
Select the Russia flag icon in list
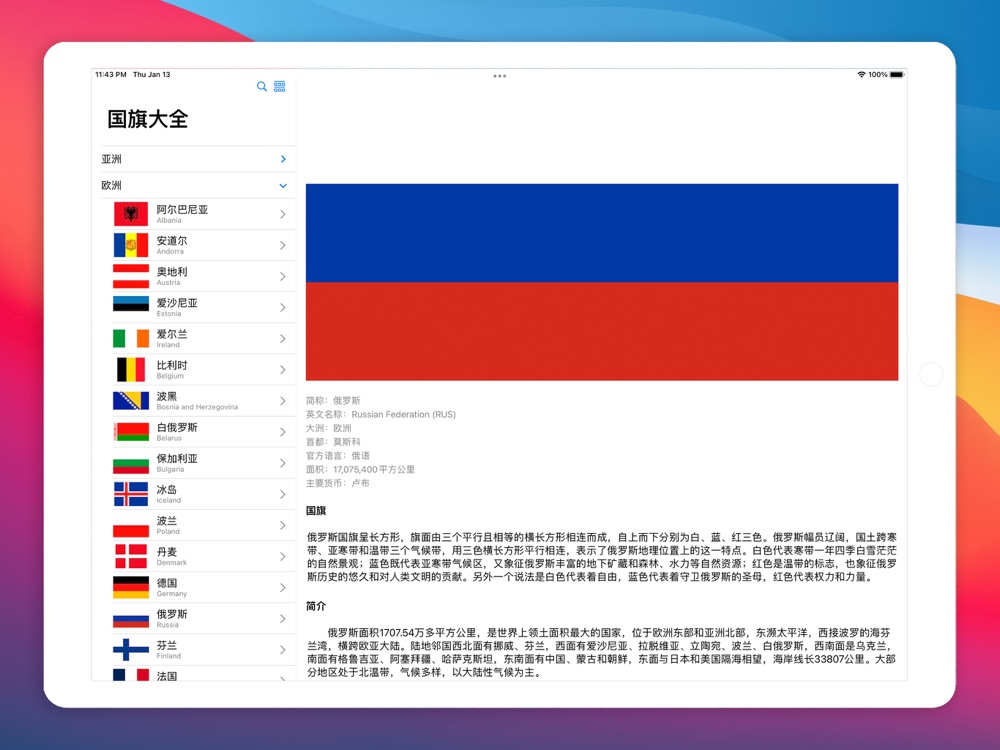coord(131,621)
